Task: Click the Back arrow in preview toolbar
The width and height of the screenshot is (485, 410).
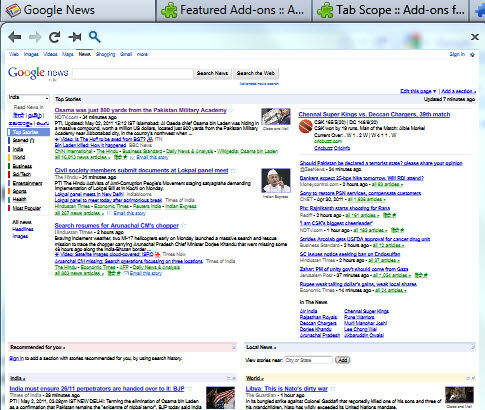Action: tap(15, 37)
